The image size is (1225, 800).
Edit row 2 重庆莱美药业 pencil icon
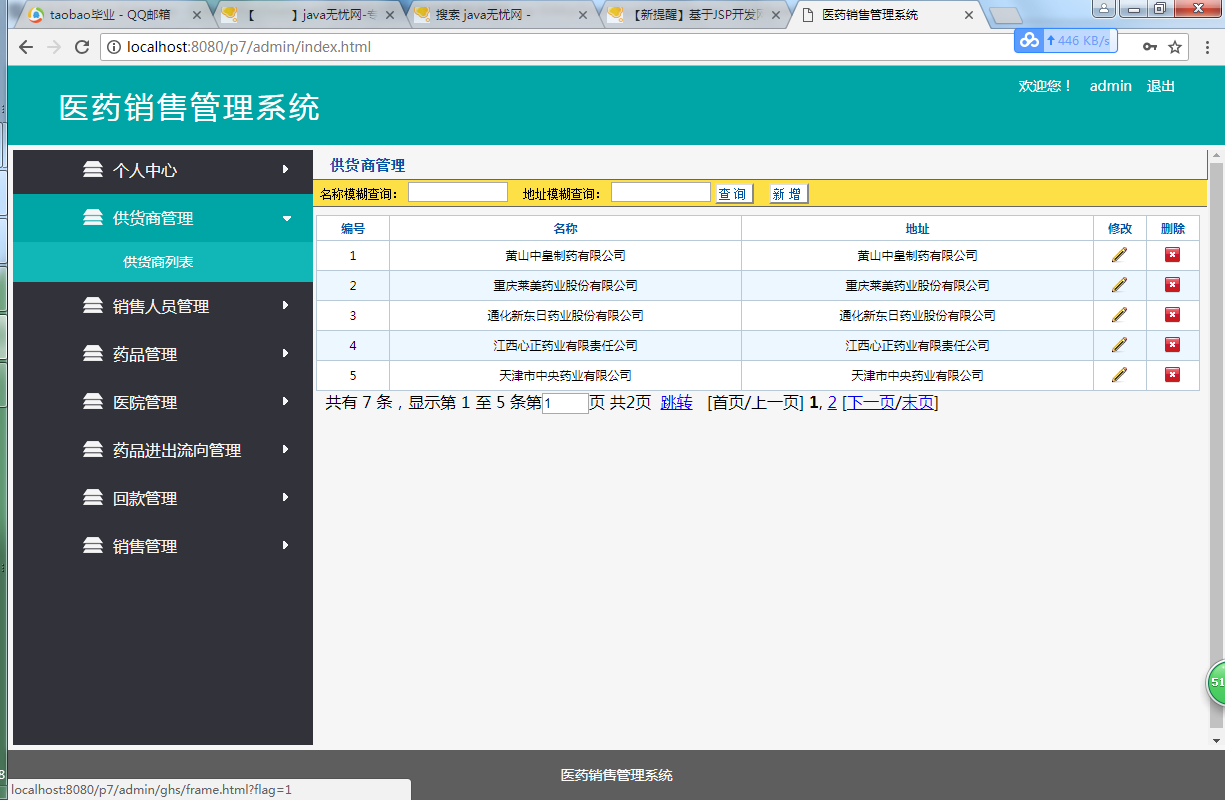[1119, 285]
